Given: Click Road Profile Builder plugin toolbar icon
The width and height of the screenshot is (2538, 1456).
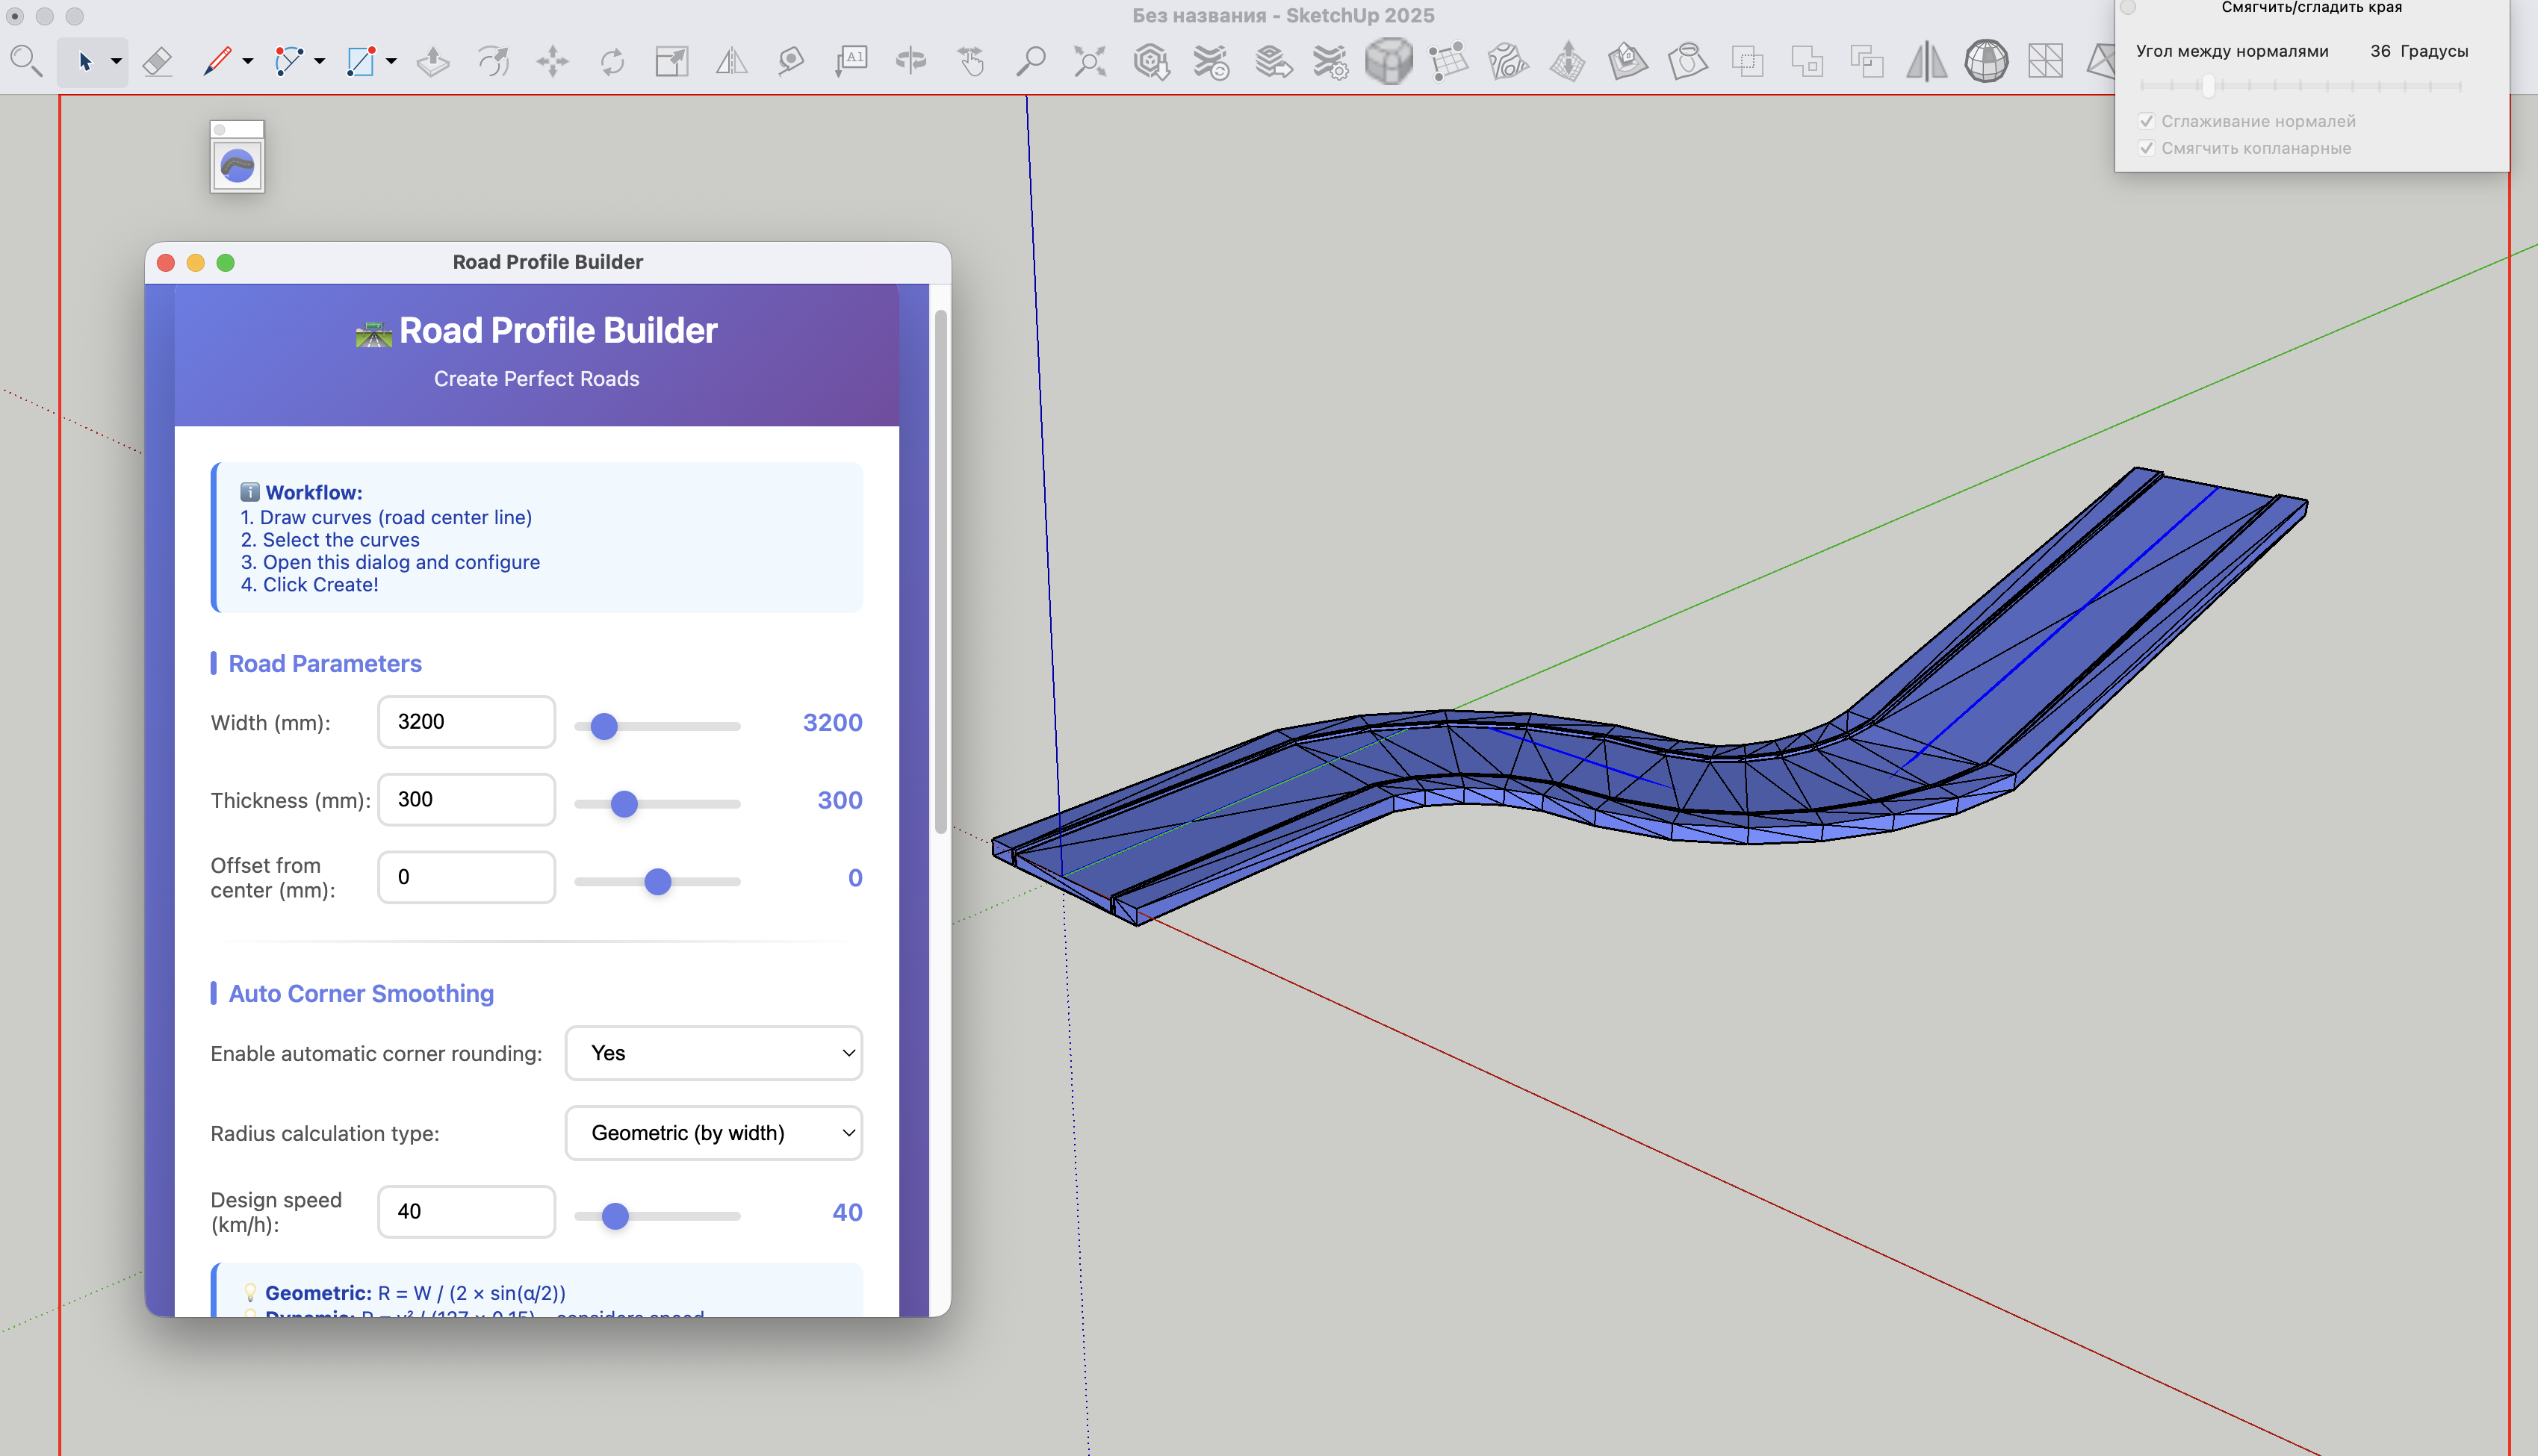Looking at the screenshot, I should (x=237, y=166).
